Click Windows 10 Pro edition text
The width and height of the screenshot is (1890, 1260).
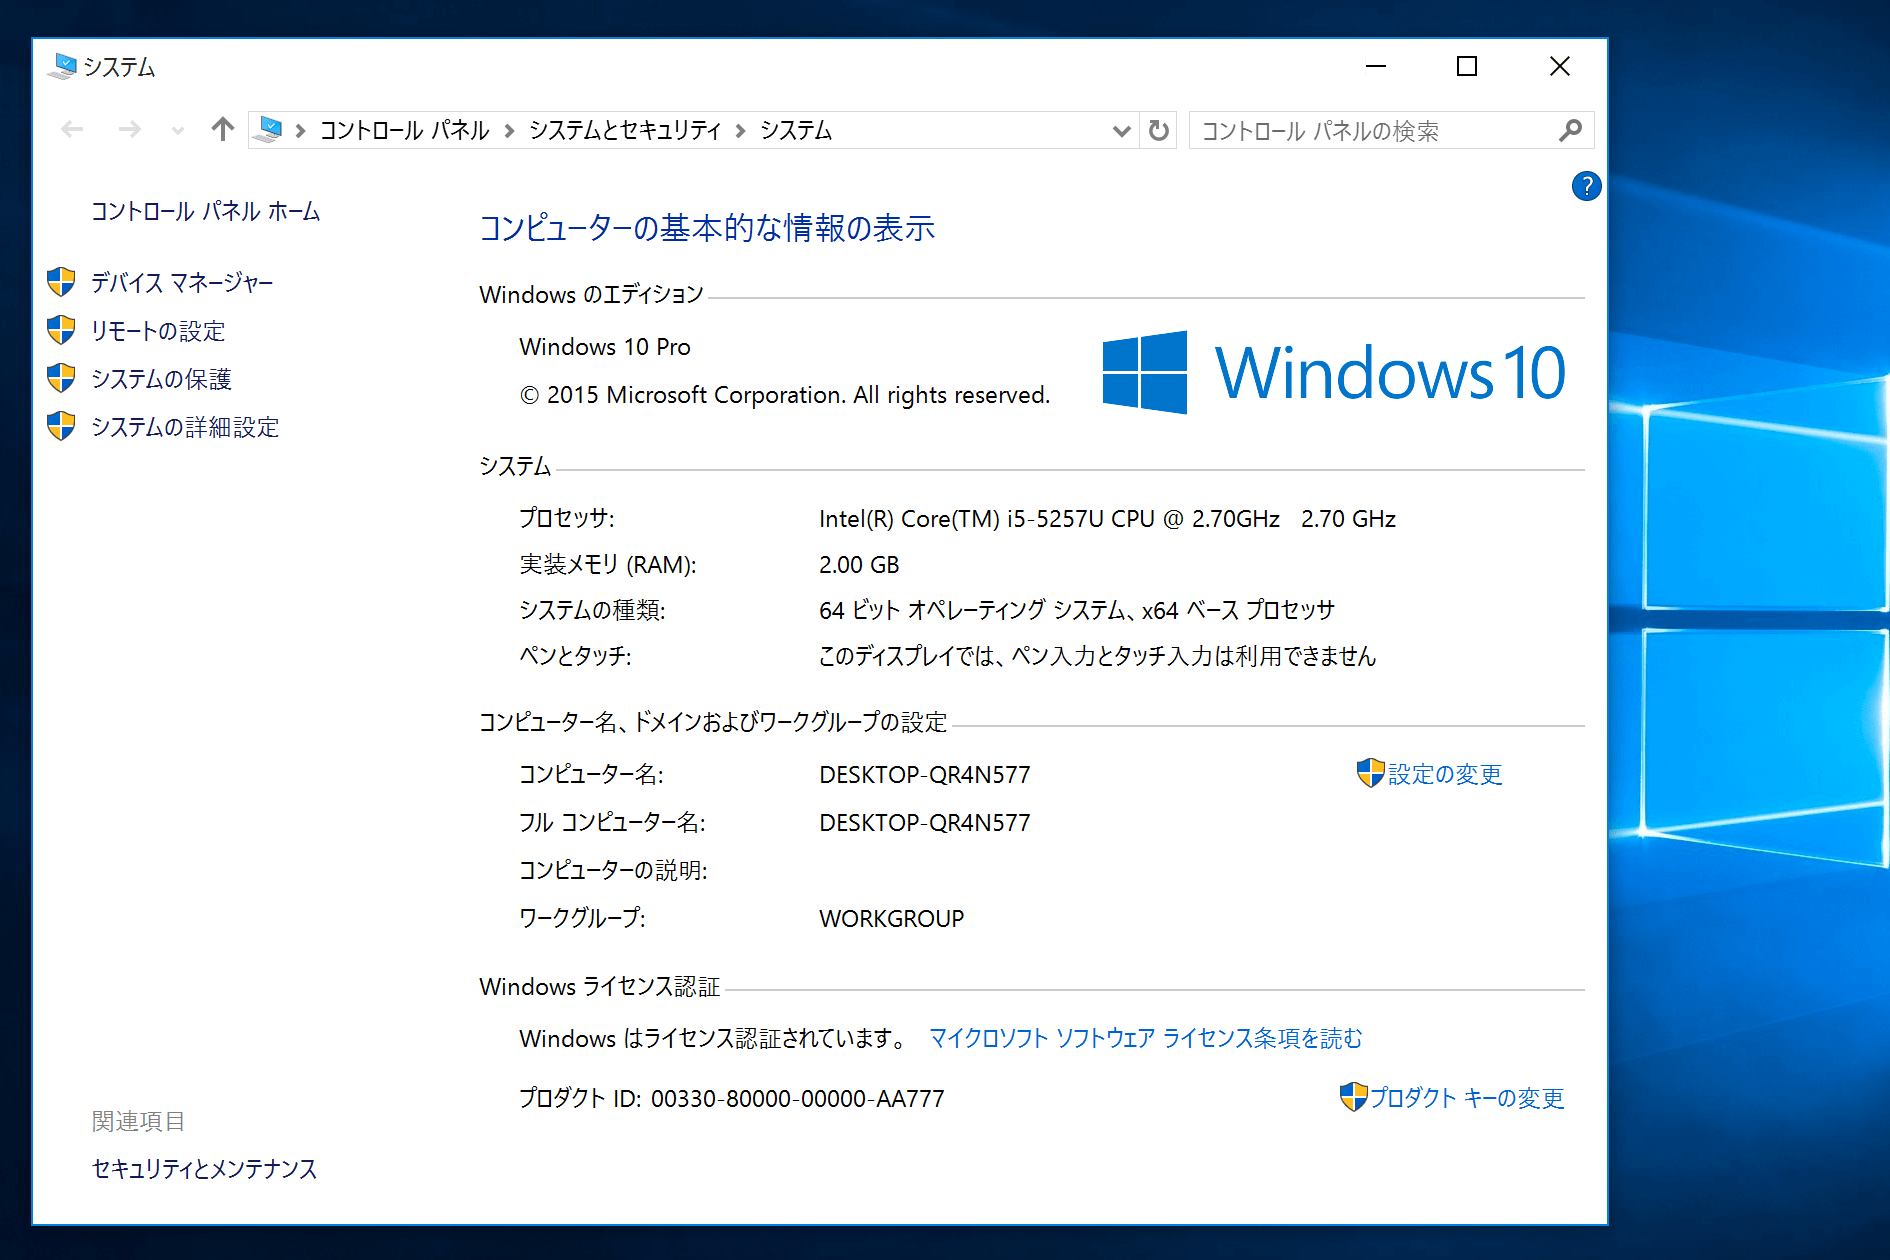[605, 347]
